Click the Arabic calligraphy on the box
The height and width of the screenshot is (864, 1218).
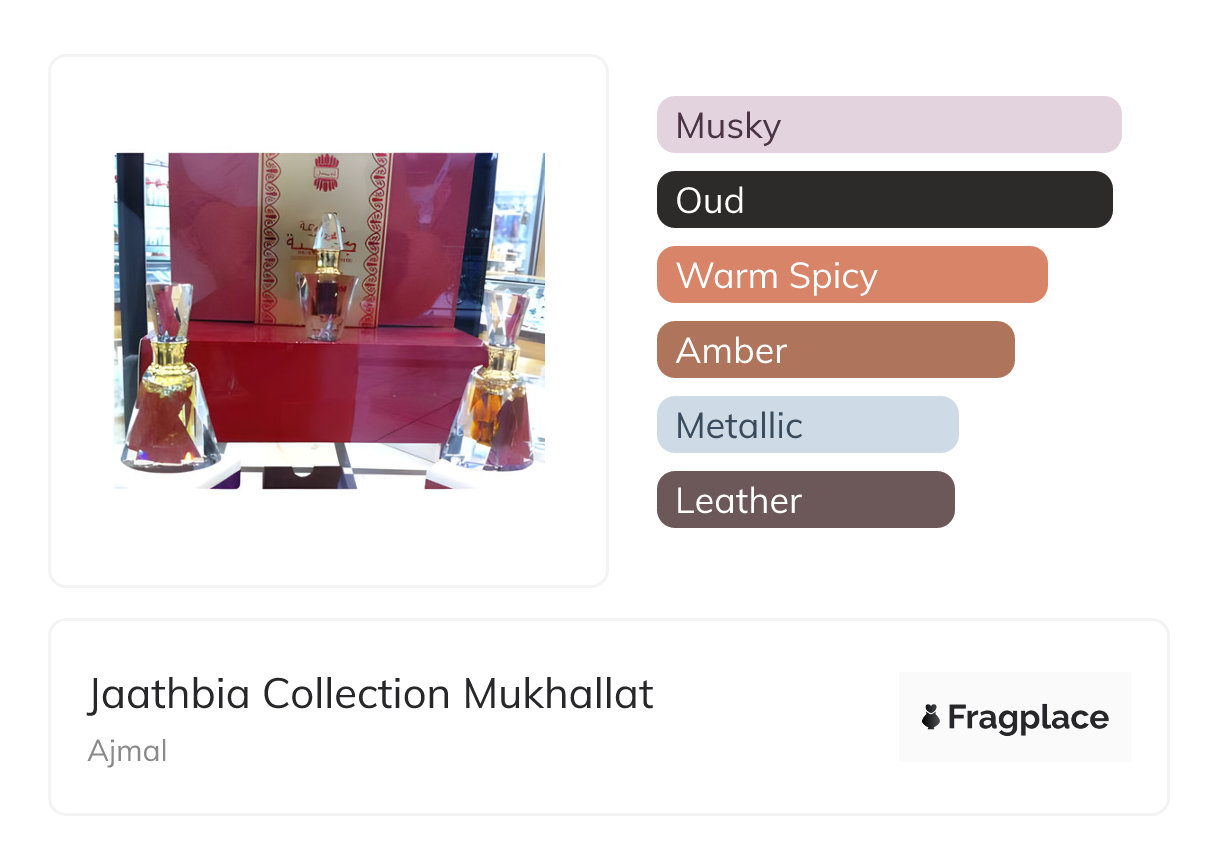click(x=290, y=240)
